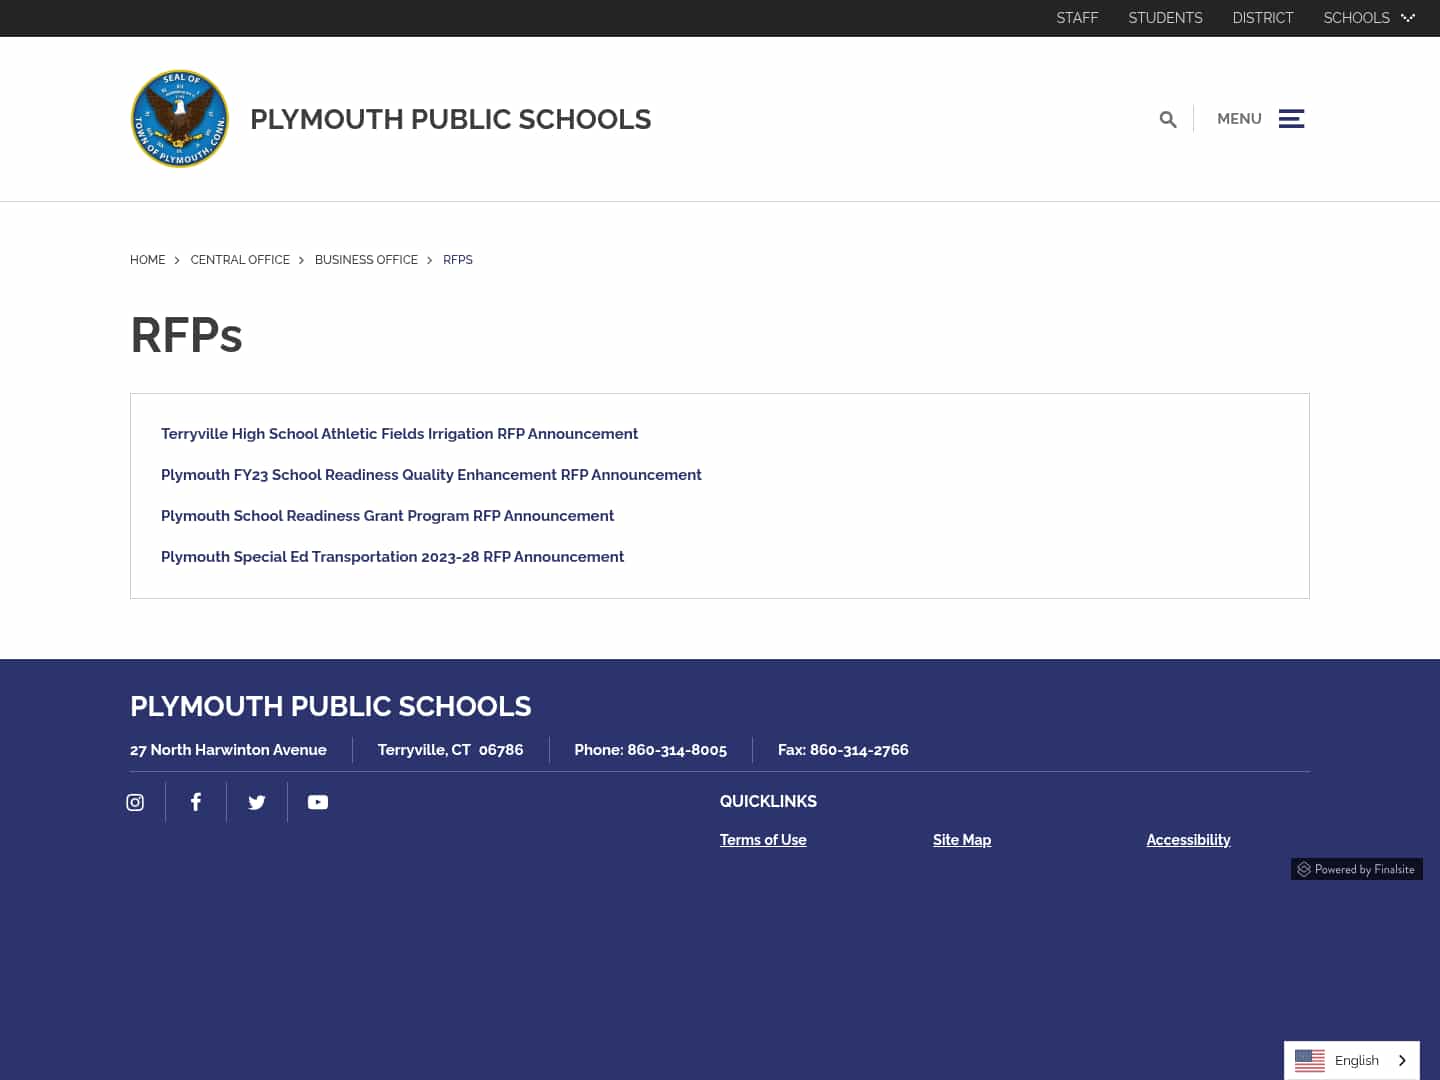Open the Twitter social icon
This screenshot has height=1080, width=1440.
[x=257, y=802]
